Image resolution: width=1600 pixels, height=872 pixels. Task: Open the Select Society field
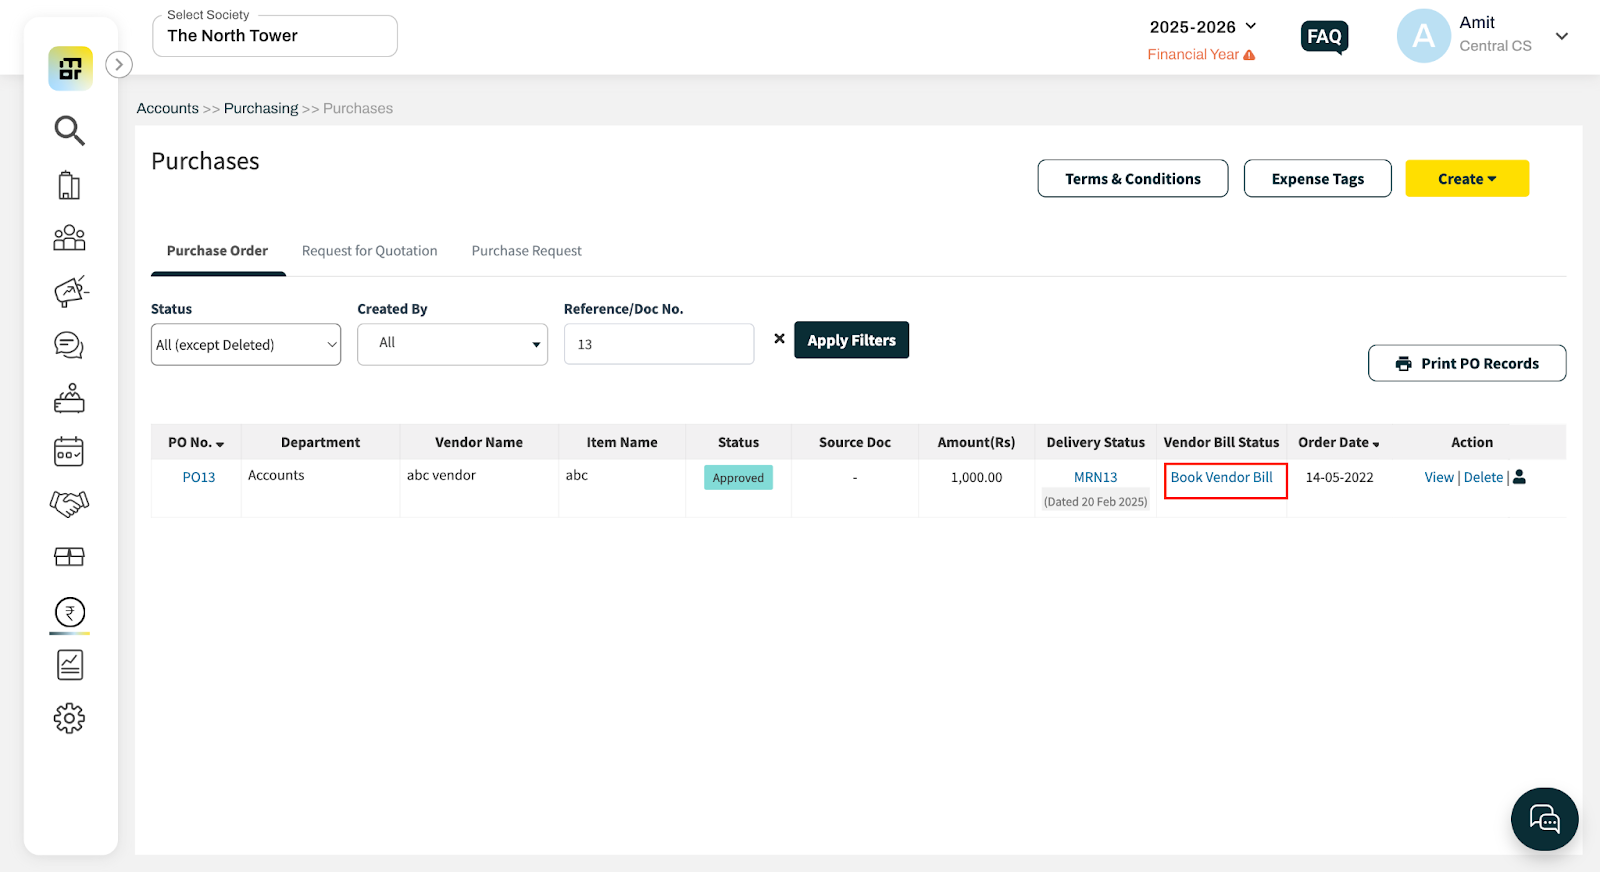[275, 36]
